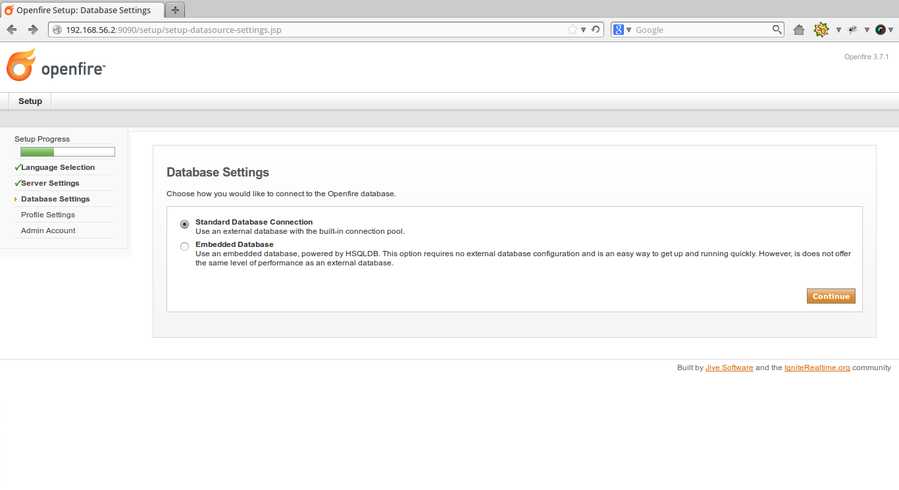Open the Jive Software link
Viewport: 899px width, 490px height.
pos(729,368)
